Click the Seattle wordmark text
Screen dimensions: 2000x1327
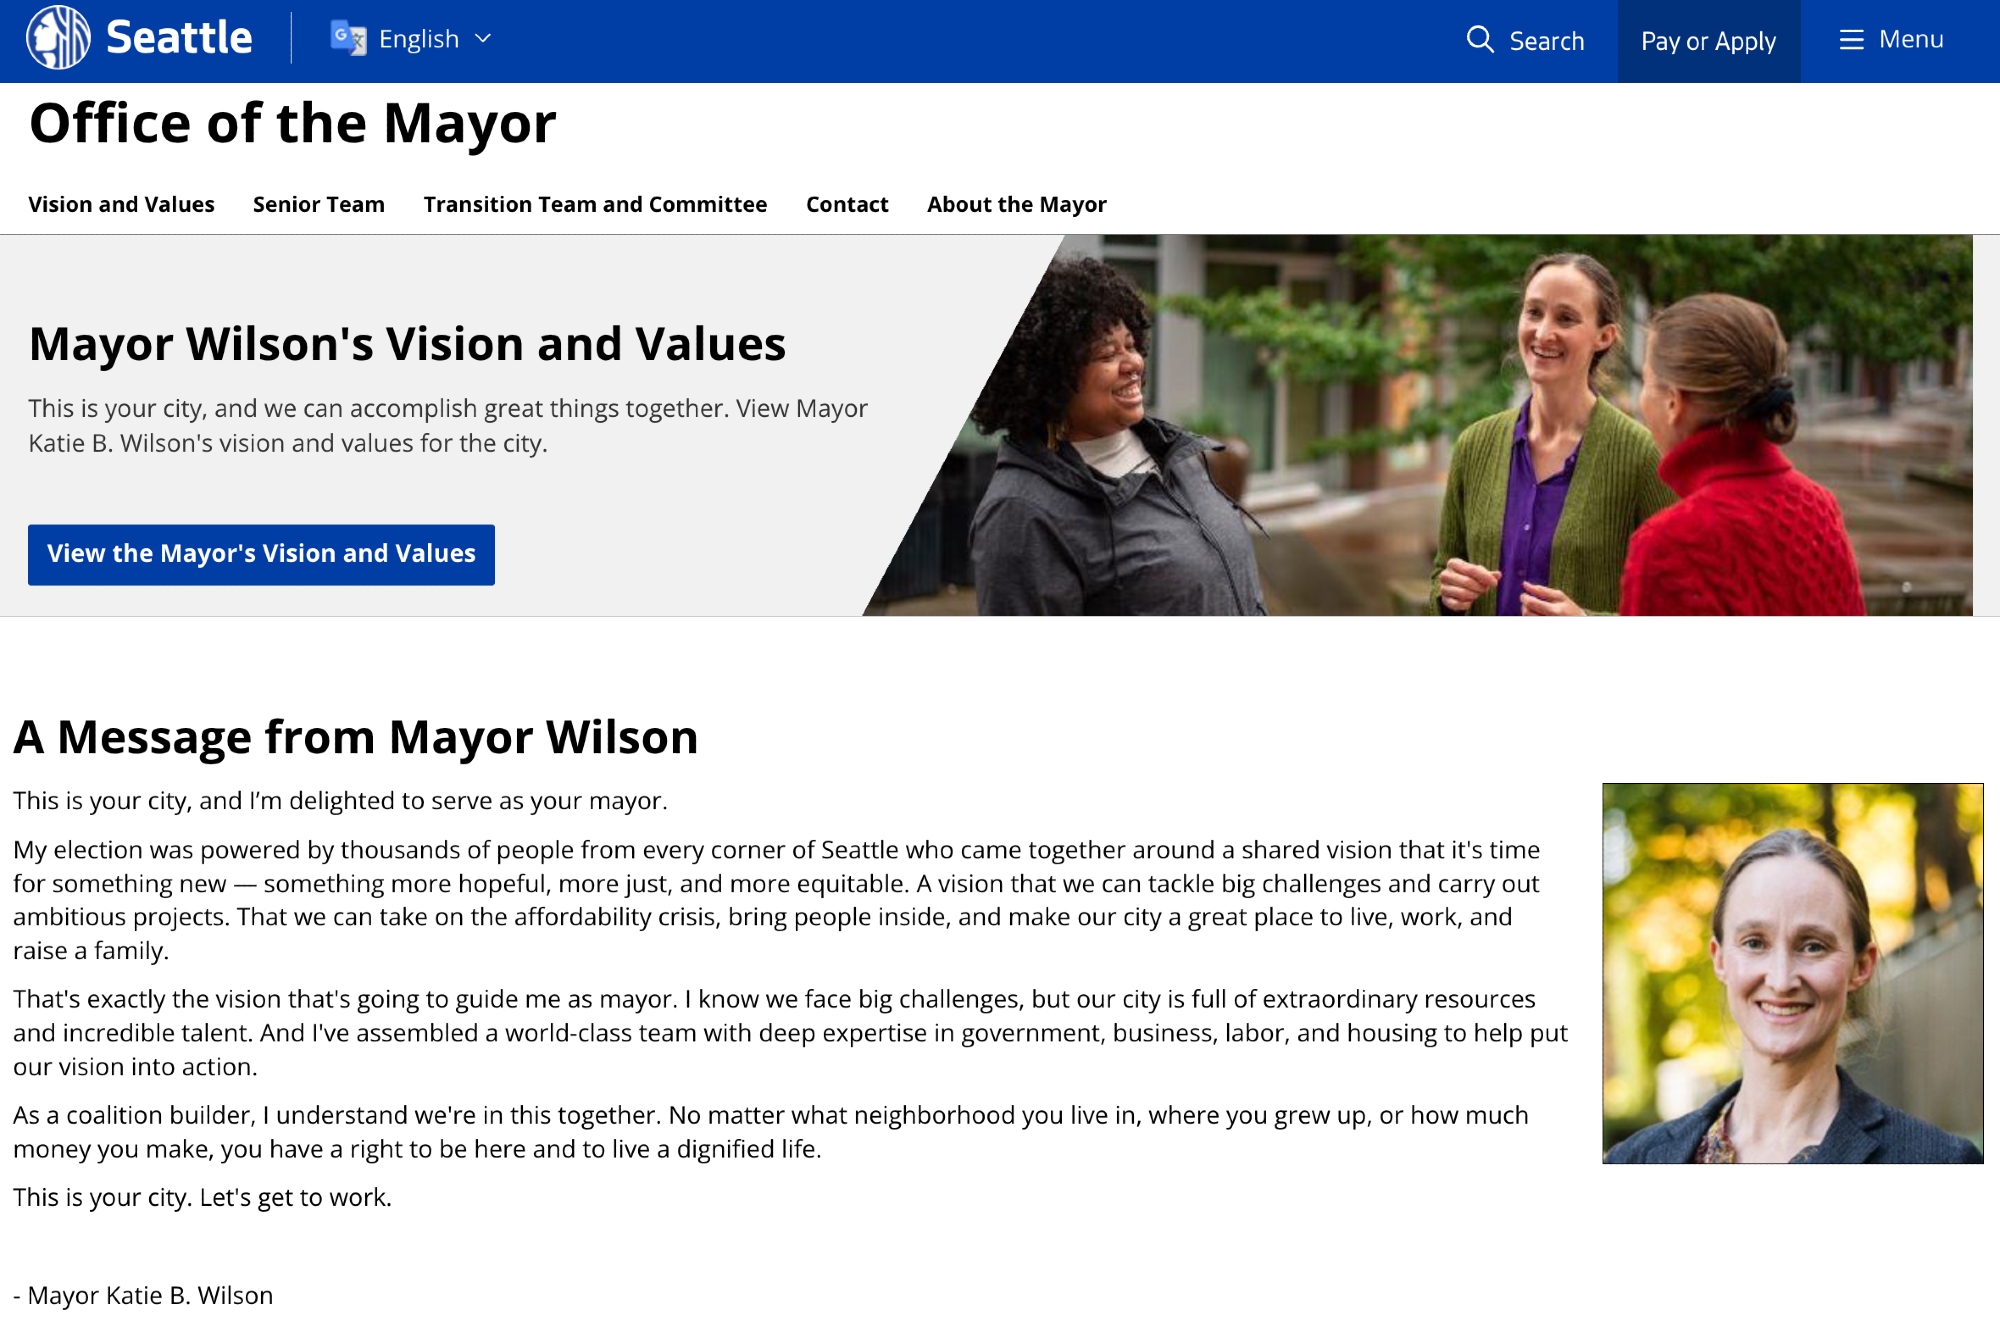click(x=179, y=38)
